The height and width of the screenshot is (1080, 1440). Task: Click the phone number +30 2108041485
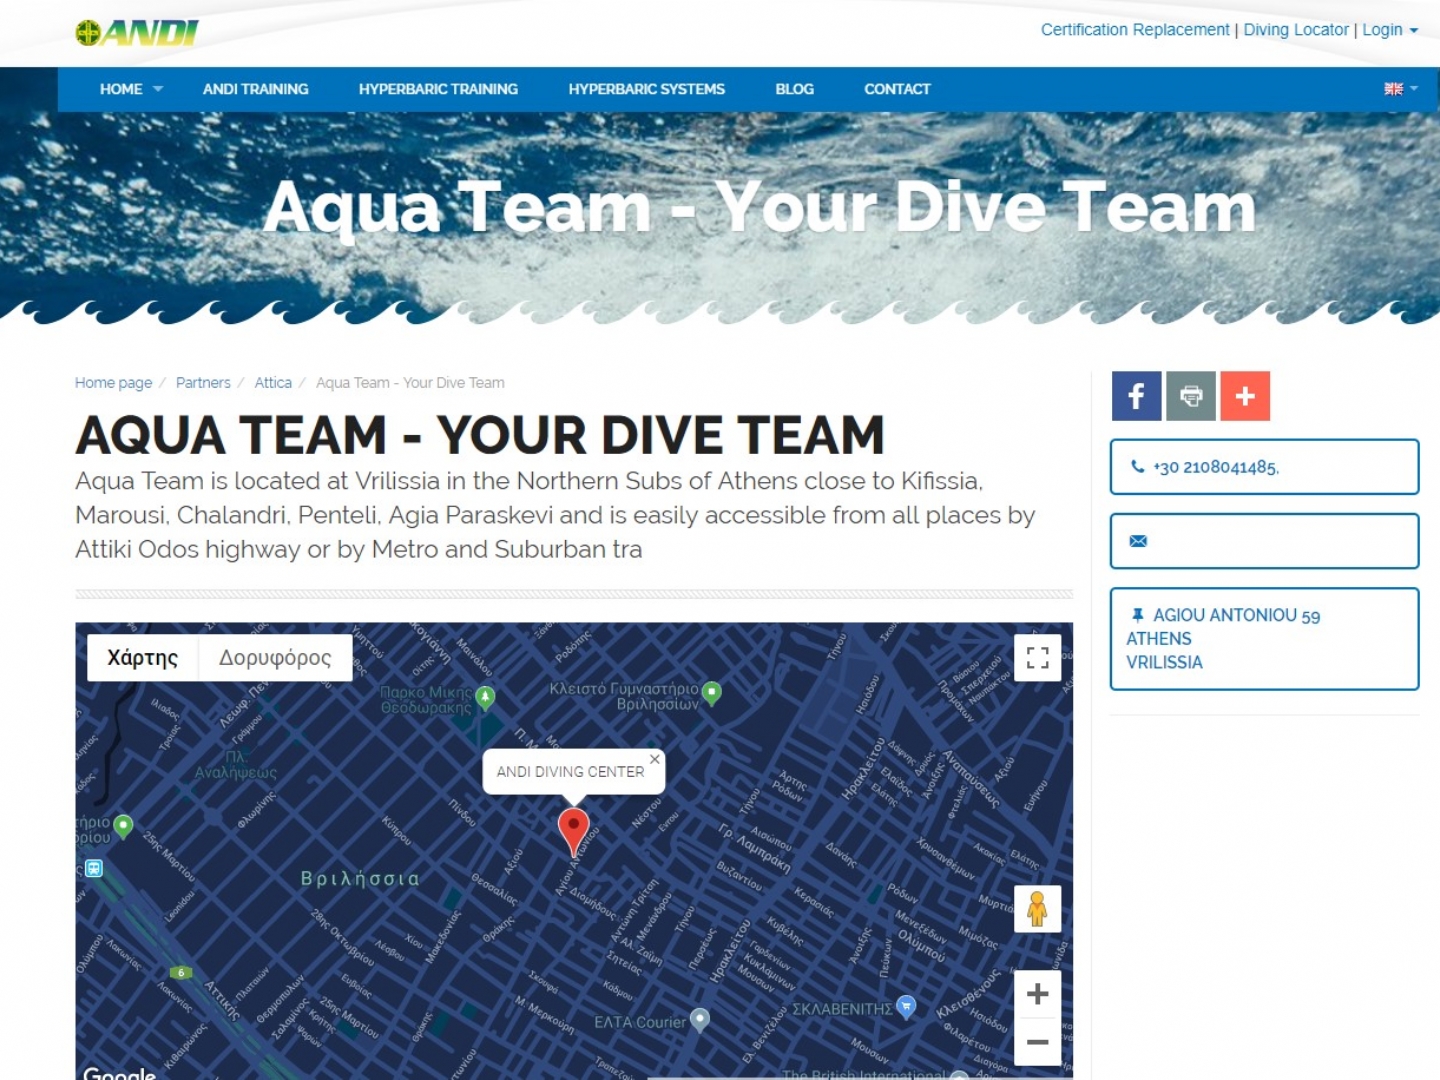pyautogui.click(x=1216, y=467)
